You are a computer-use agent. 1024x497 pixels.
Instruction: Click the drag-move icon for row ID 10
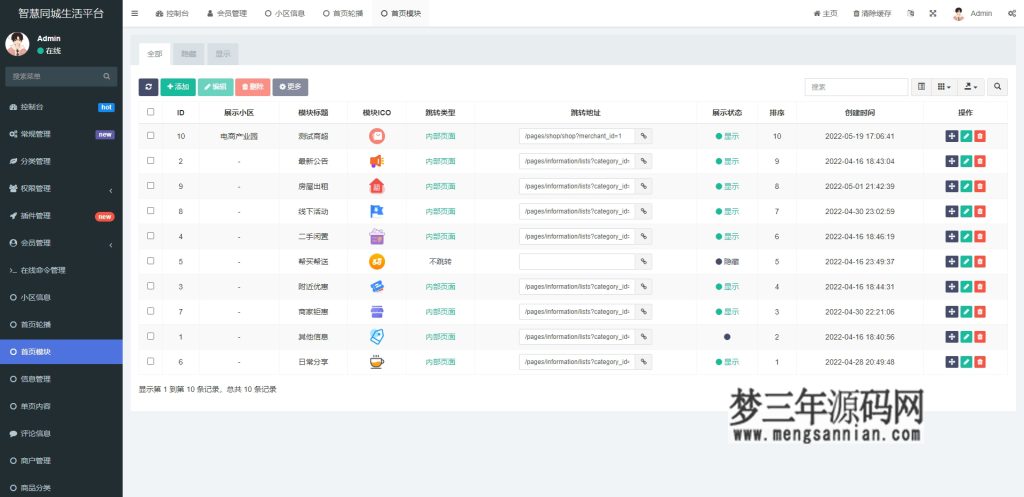click(952, 136)
